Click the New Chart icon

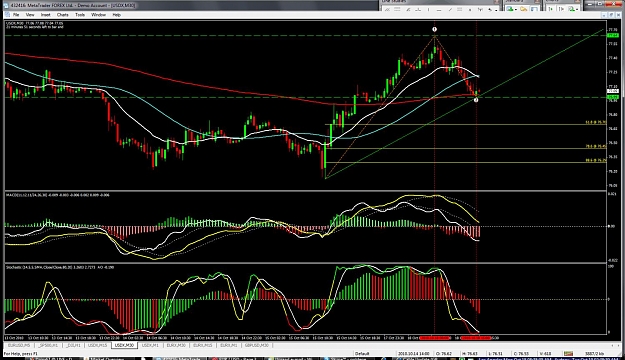[x=510, y=9]
